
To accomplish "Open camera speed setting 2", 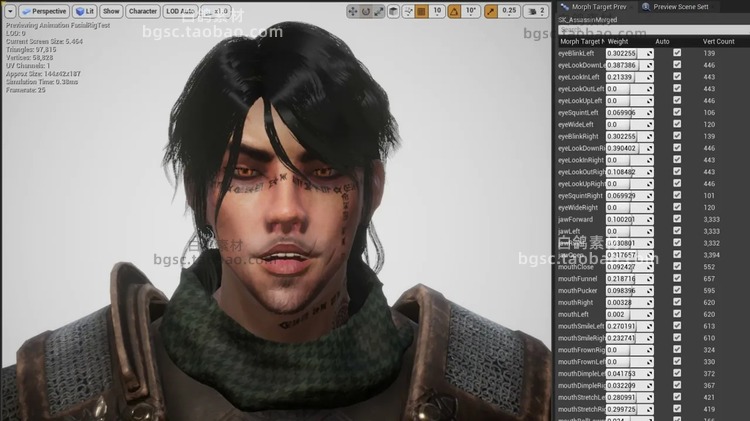I will tap(536, 11).
